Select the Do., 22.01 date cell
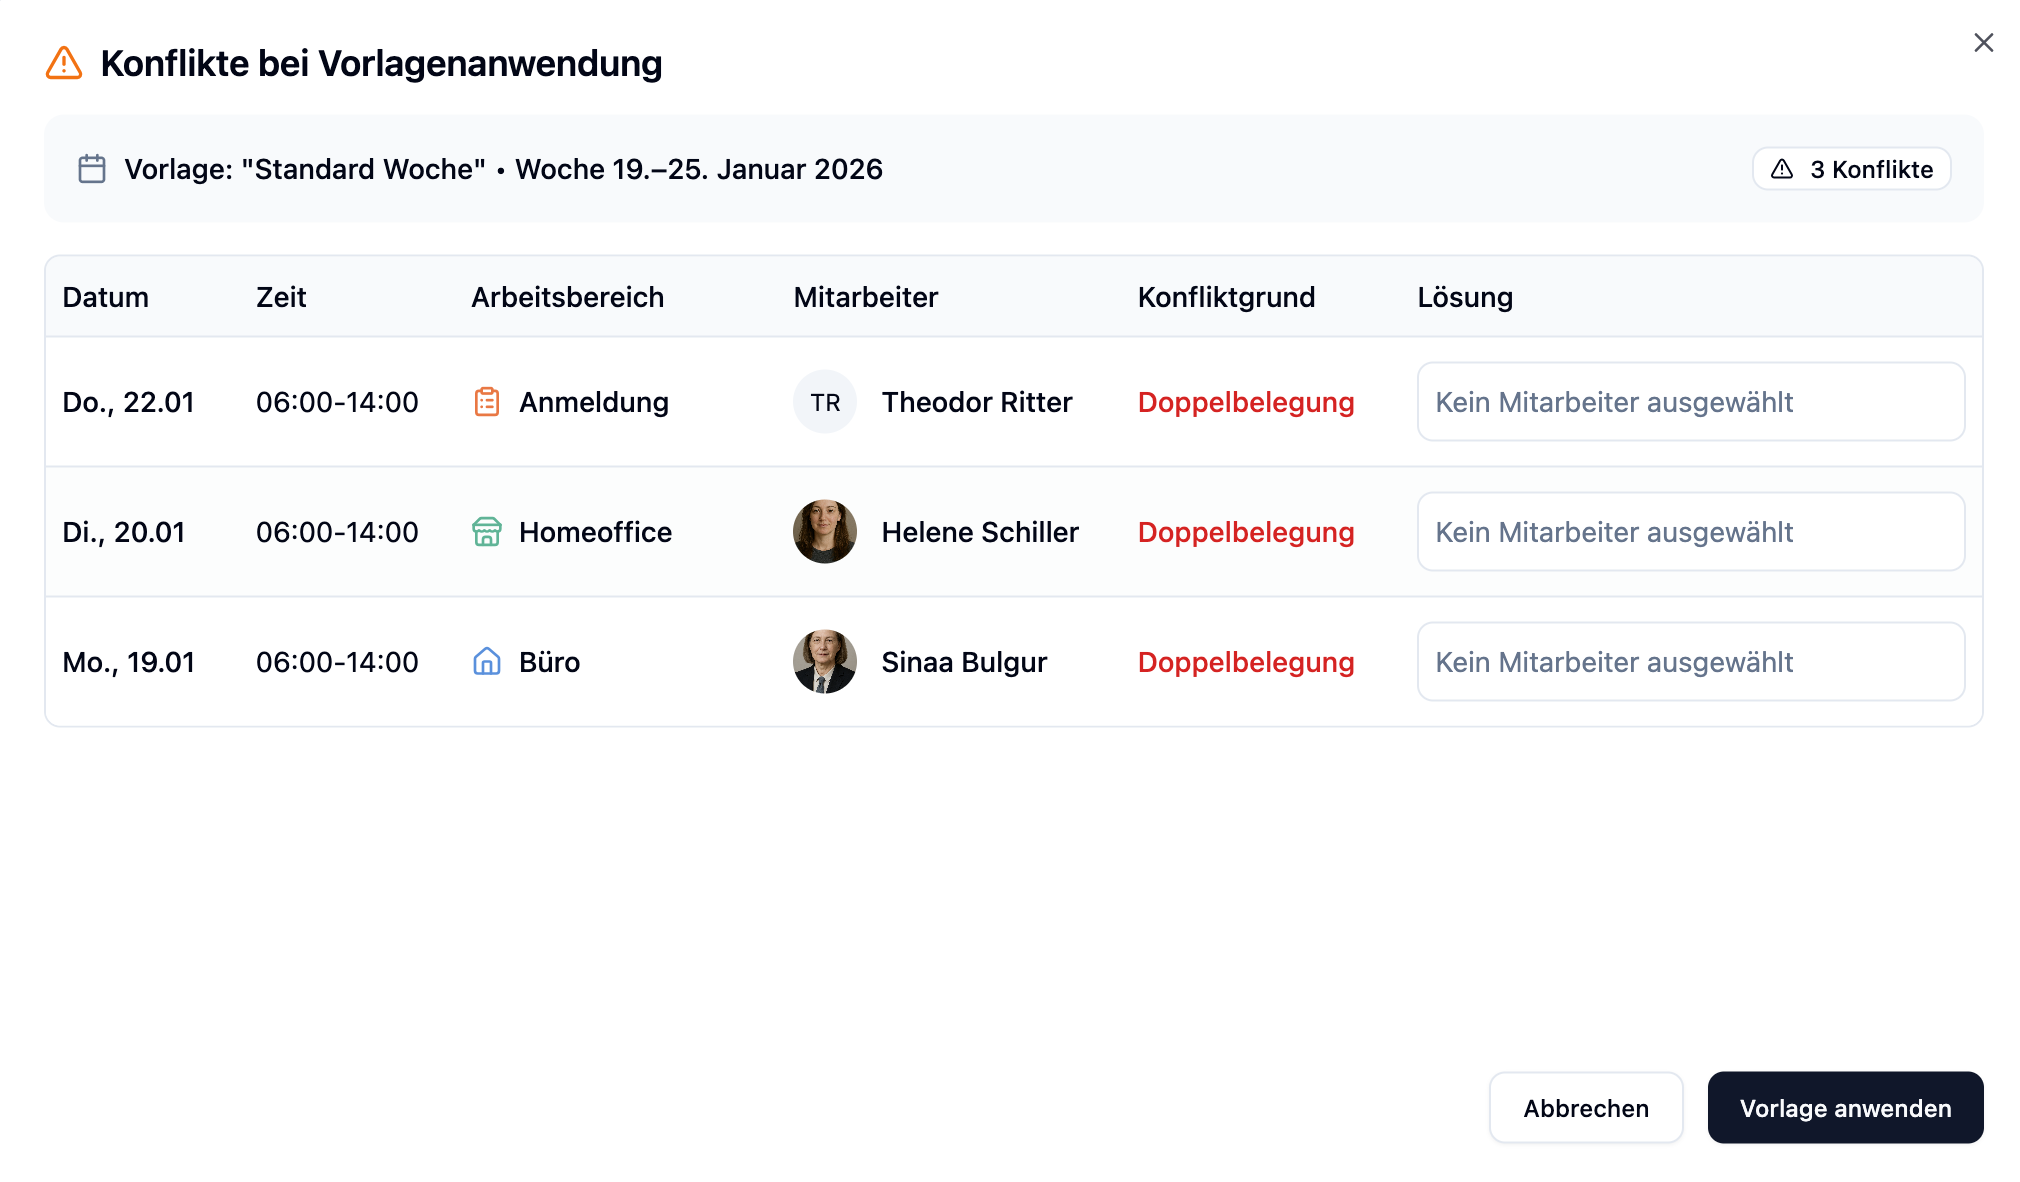 (x=128, y=402)
